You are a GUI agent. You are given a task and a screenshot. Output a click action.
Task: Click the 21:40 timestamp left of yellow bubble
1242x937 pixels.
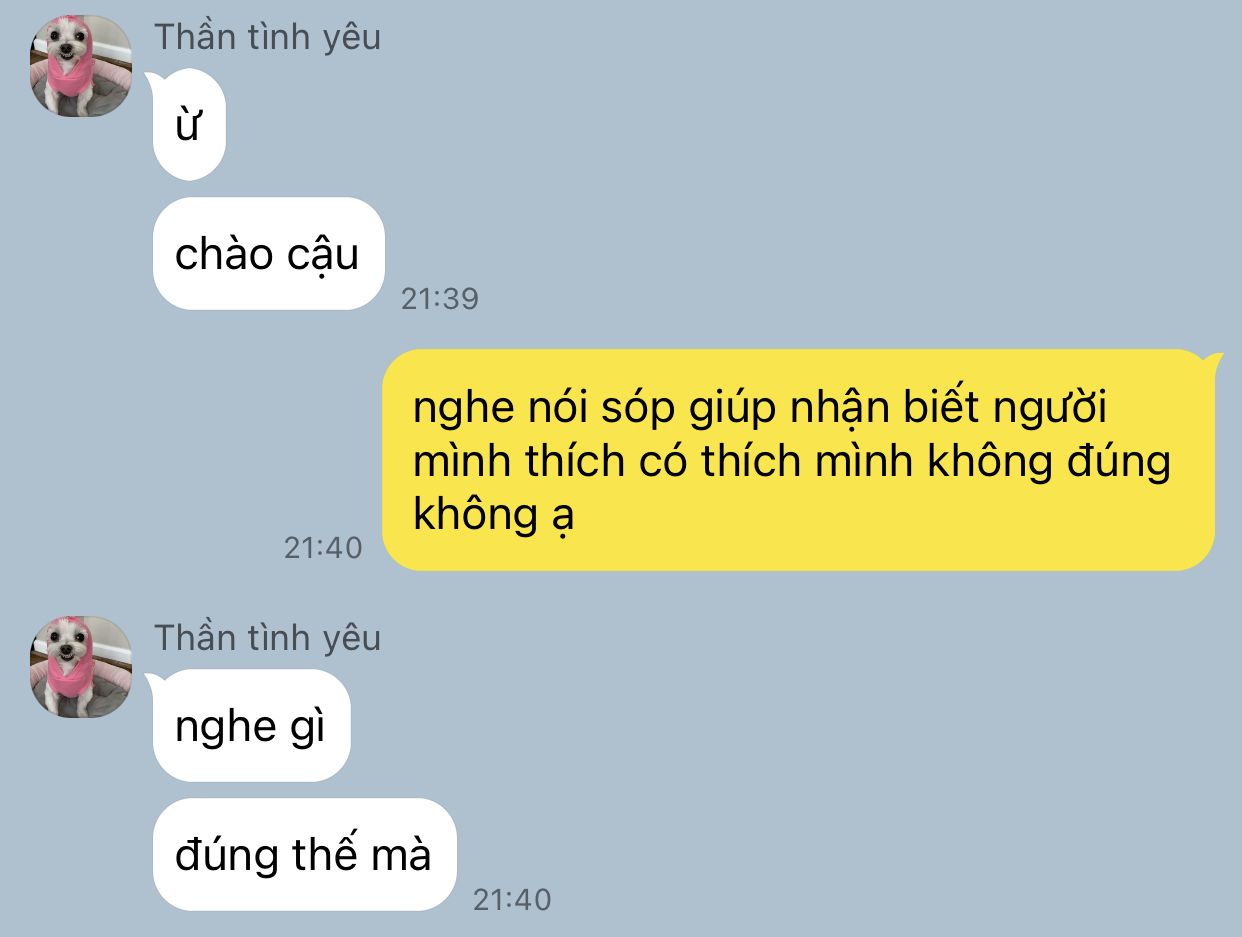[x=323, y=547]
